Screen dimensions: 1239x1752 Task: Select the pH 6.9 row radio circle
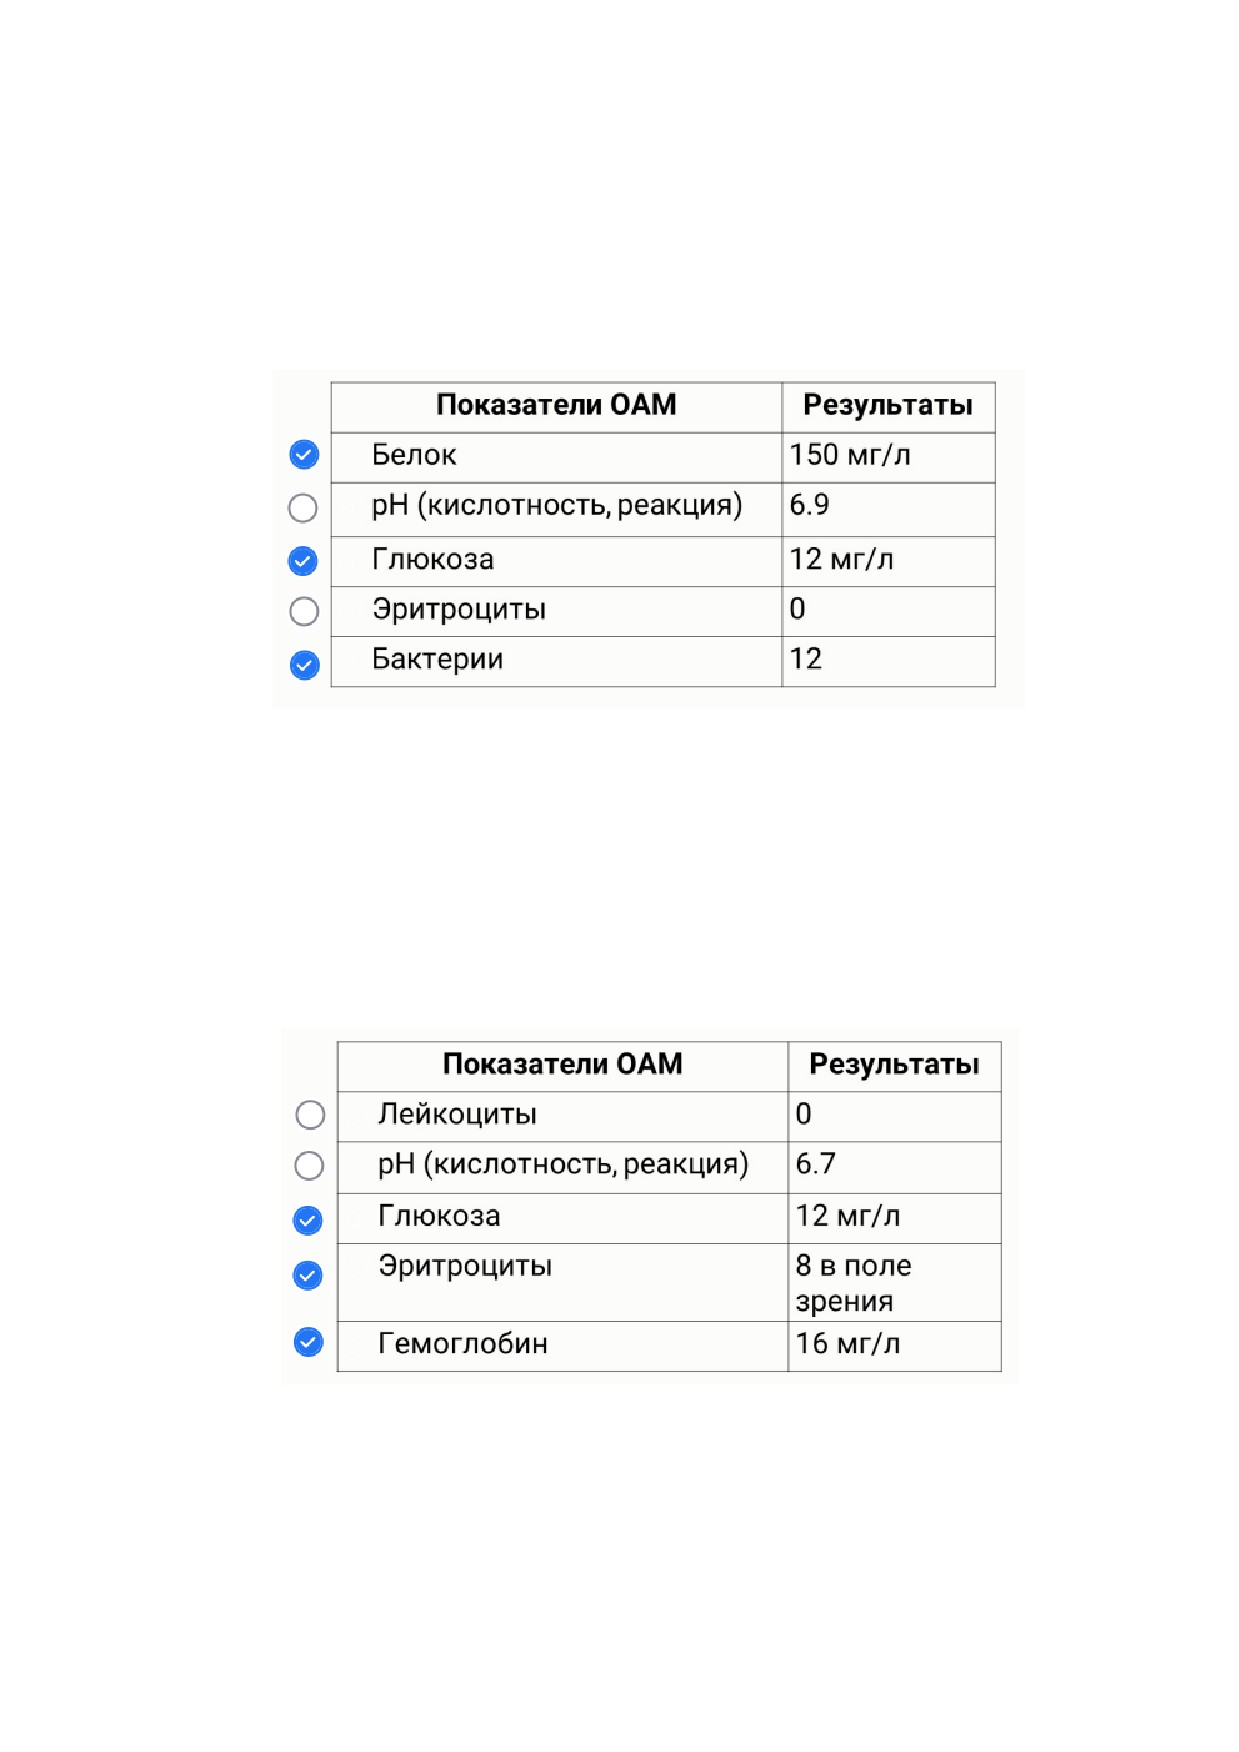[303, 508]
